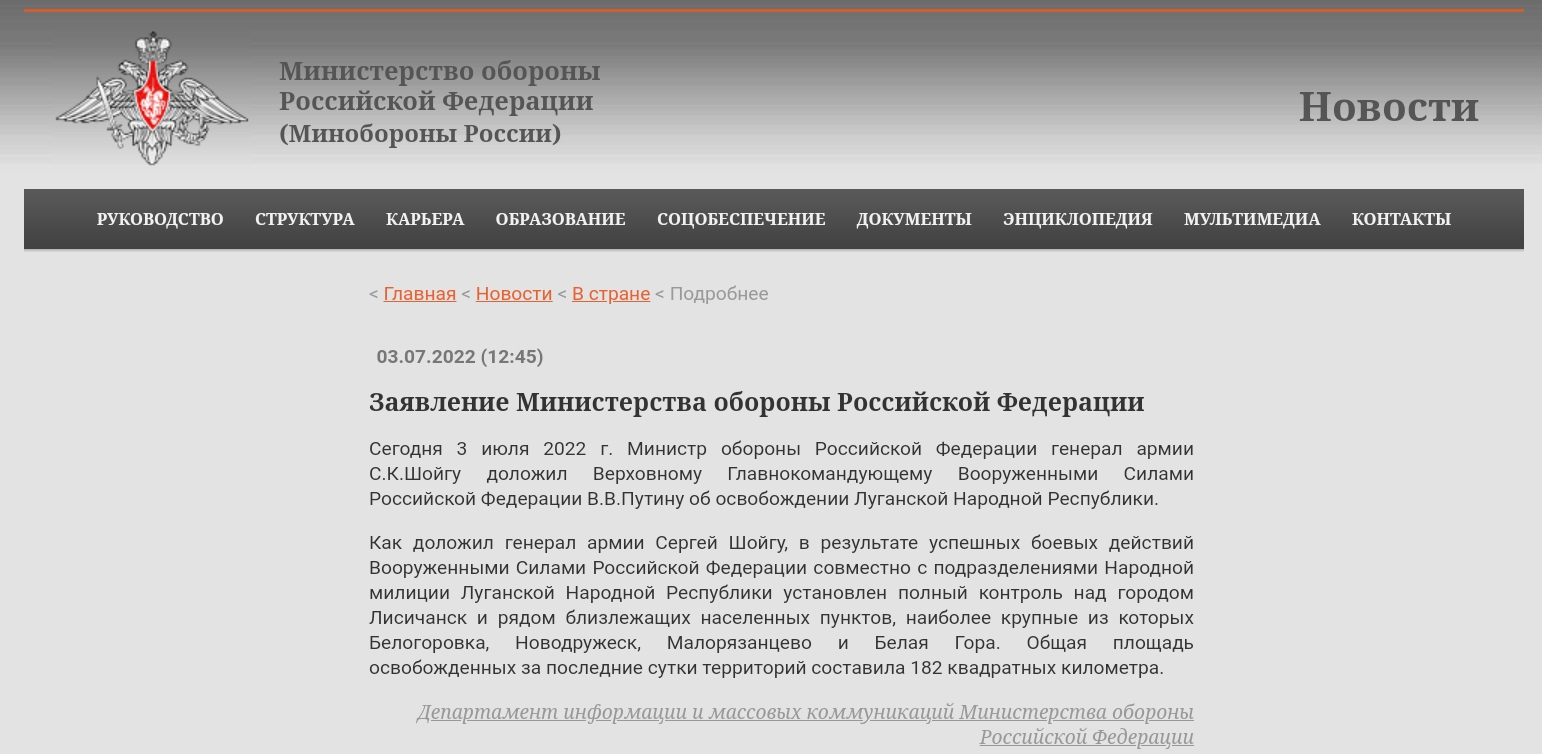Navigate to 'Энциклопедия' in the menu
Image resolution: width=1542 pixels, height=754 pixels.
(1077, 219)
